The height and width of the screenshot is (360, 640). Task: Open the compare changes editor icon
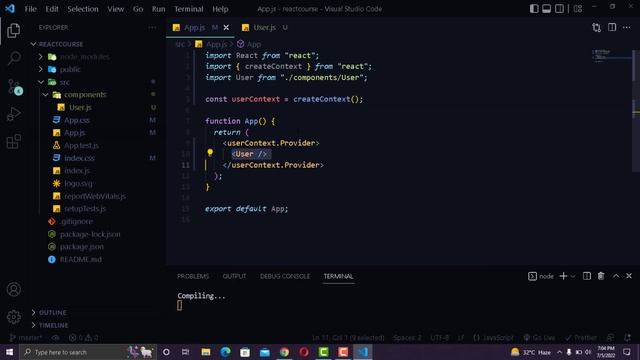[x=596, y=27]
